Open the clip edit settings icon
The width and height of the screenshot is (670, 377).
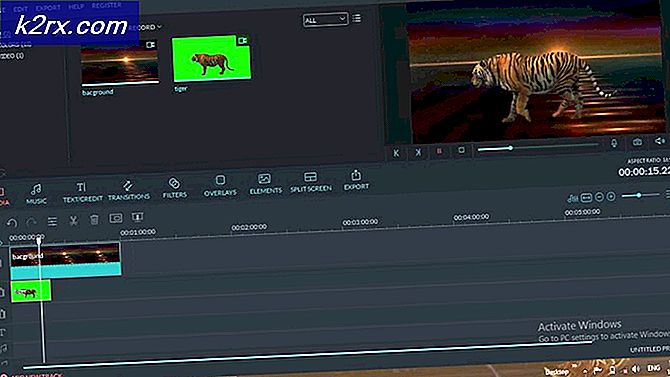pos(52,221)
